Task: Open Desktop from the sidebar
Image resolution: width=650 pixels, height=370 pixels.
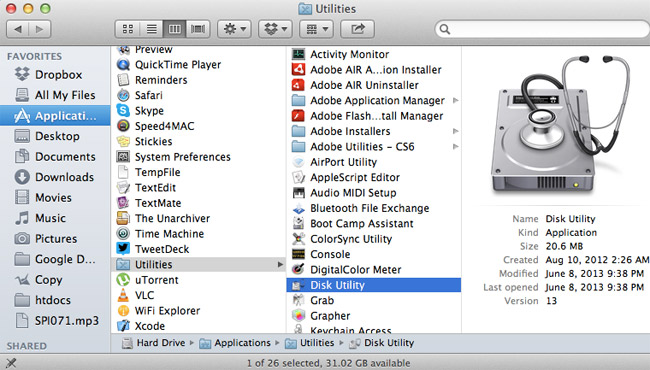Action: click(55, 136)
